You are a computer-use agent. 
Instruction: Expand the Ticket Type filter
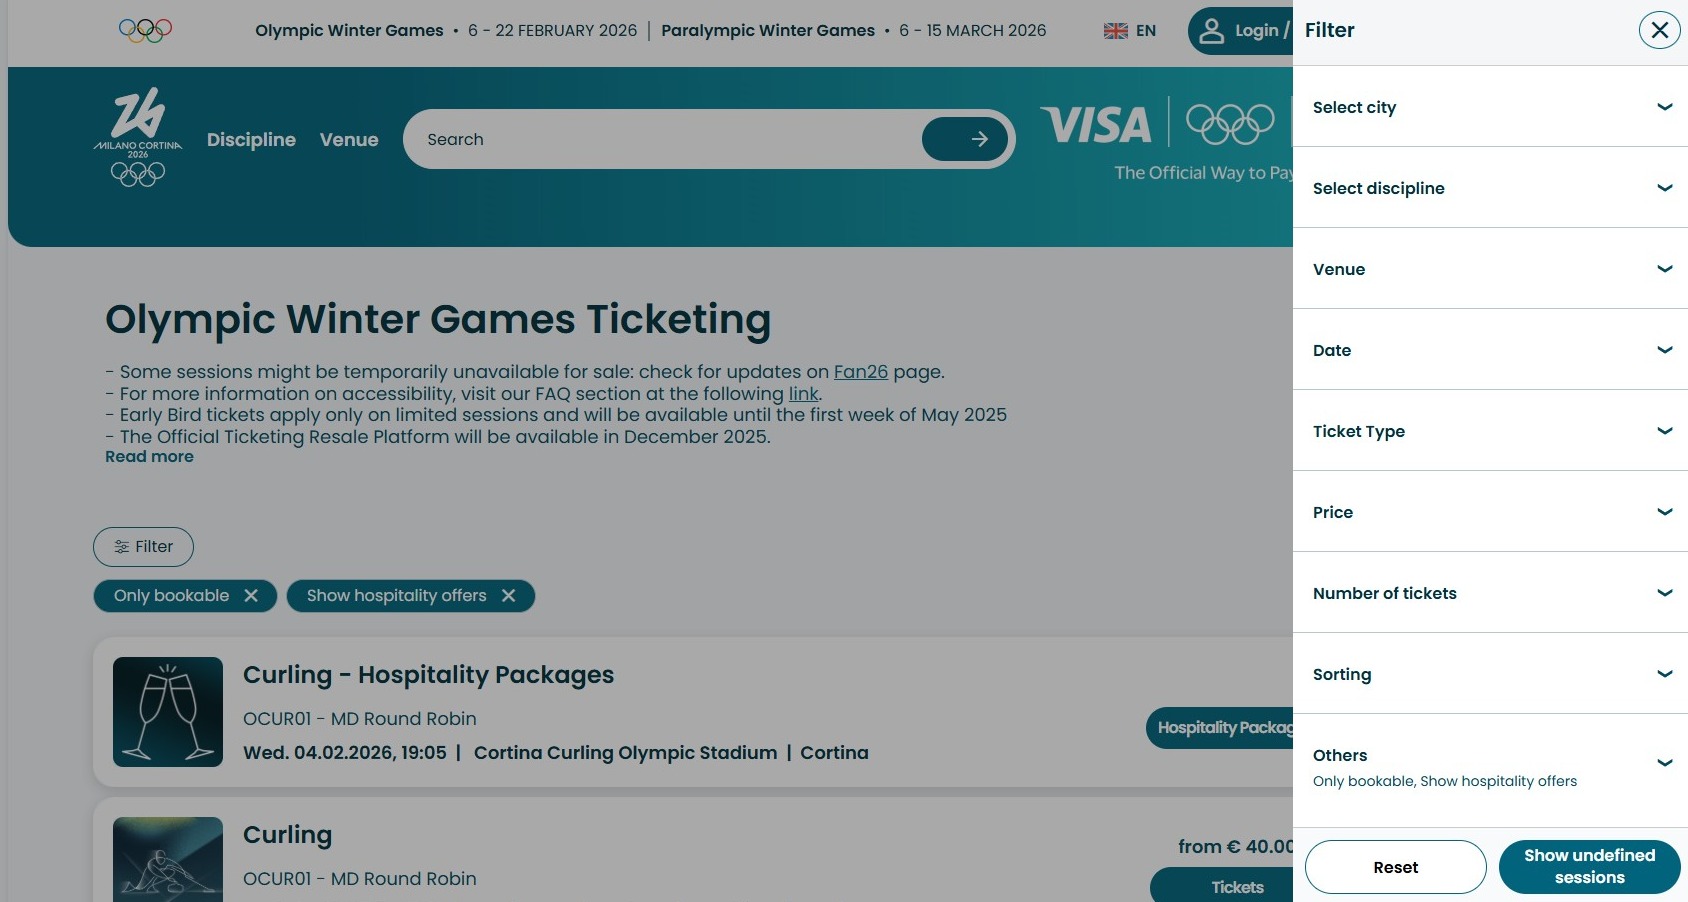coord(1490,431)
